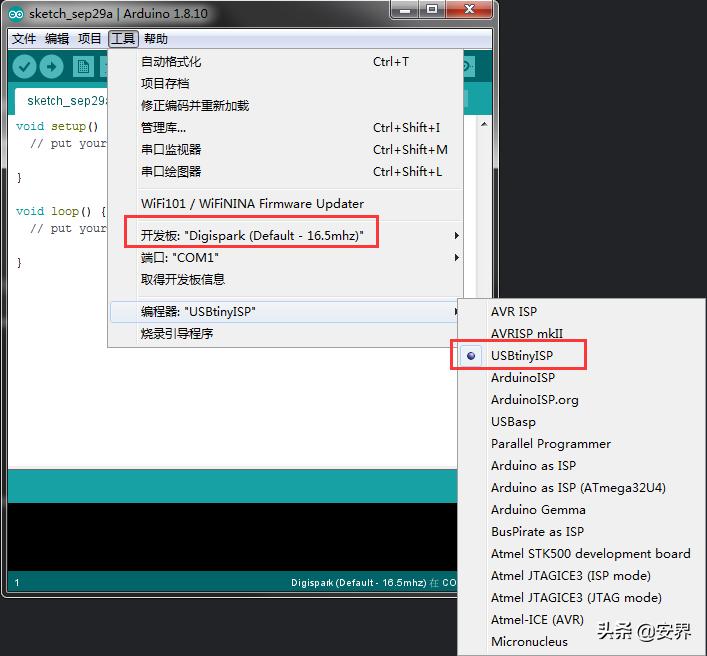Viewport: 707px width, 656px height.
Task: Open 串口监视器 serial monitor
Action: [286, 149]
